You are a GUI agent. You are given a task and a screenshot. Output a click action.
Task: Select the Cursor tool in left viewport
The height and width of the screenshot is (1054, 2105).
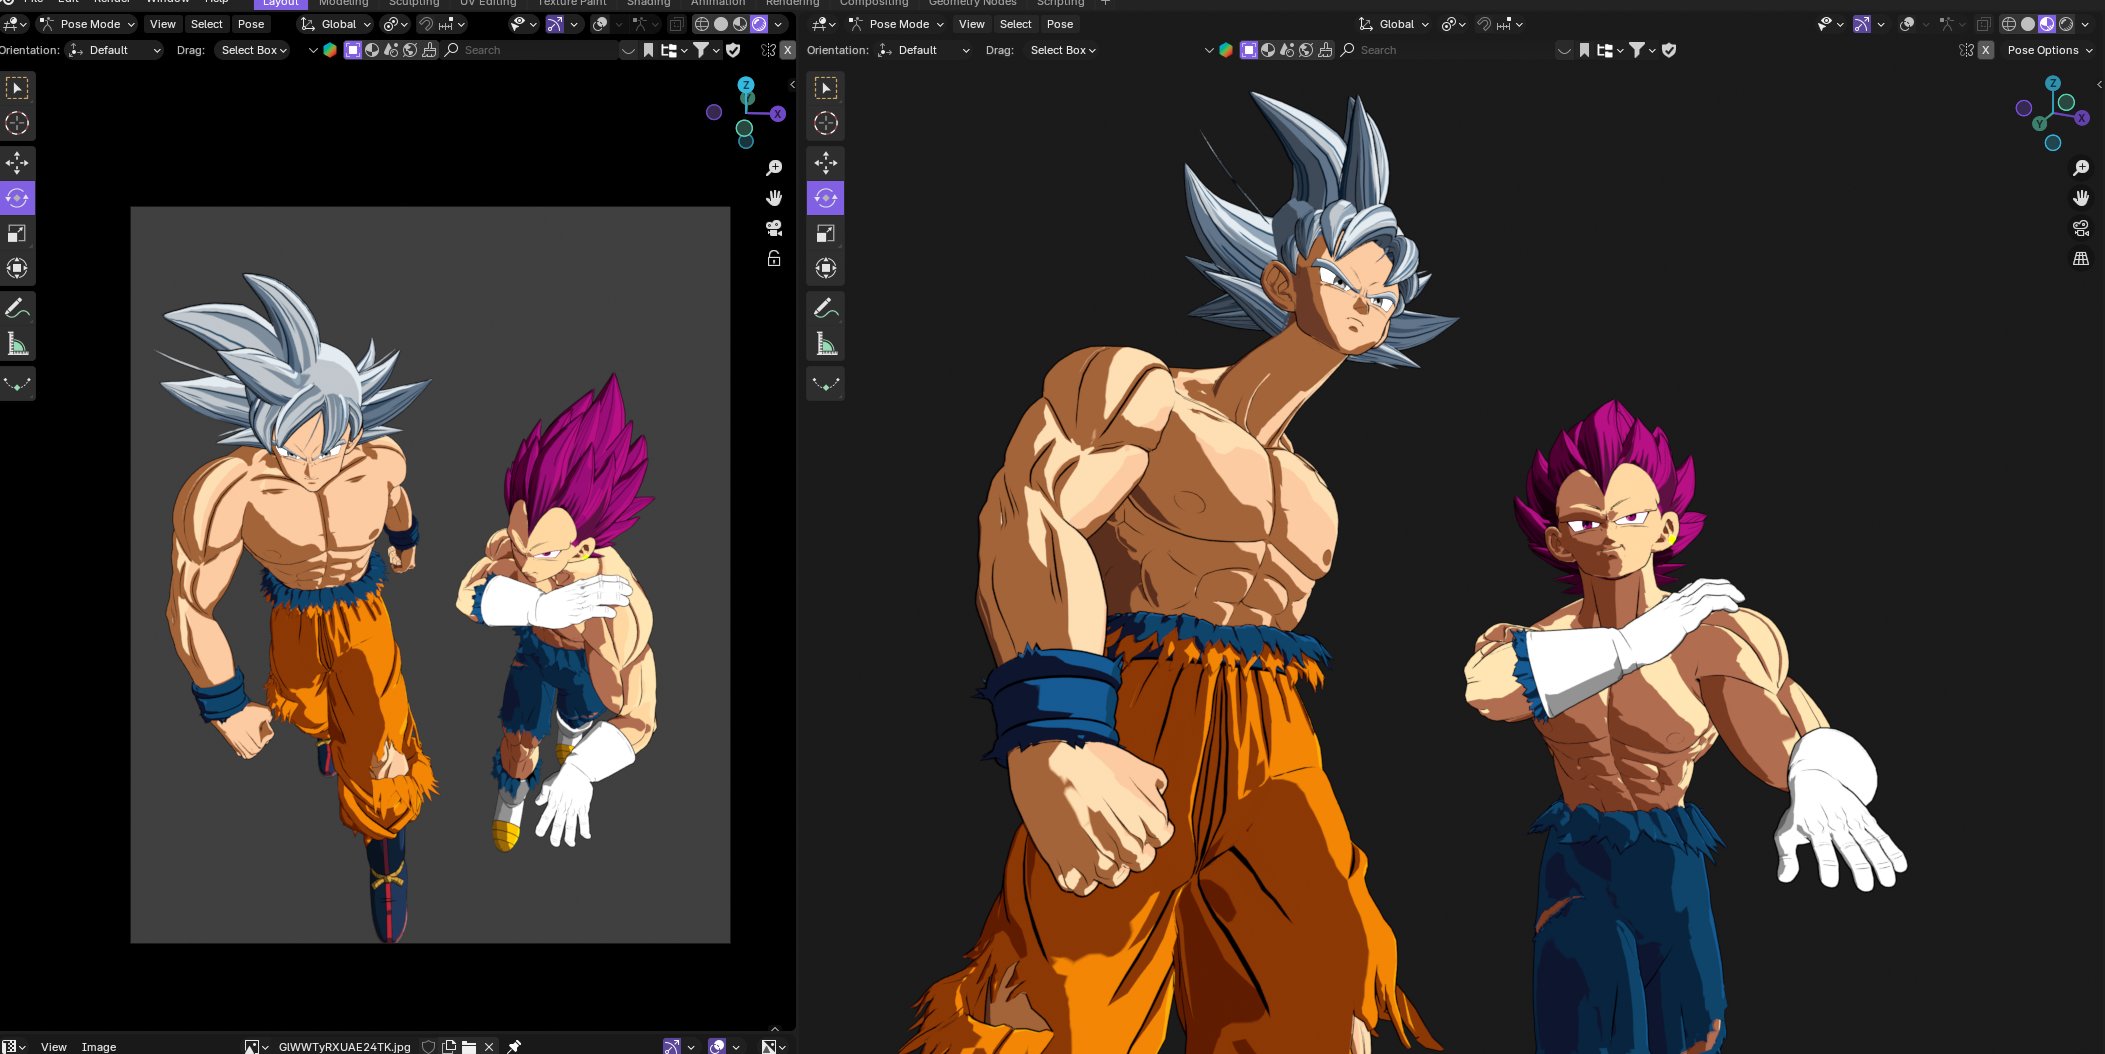pyautogui.click(x=17, y=124)
